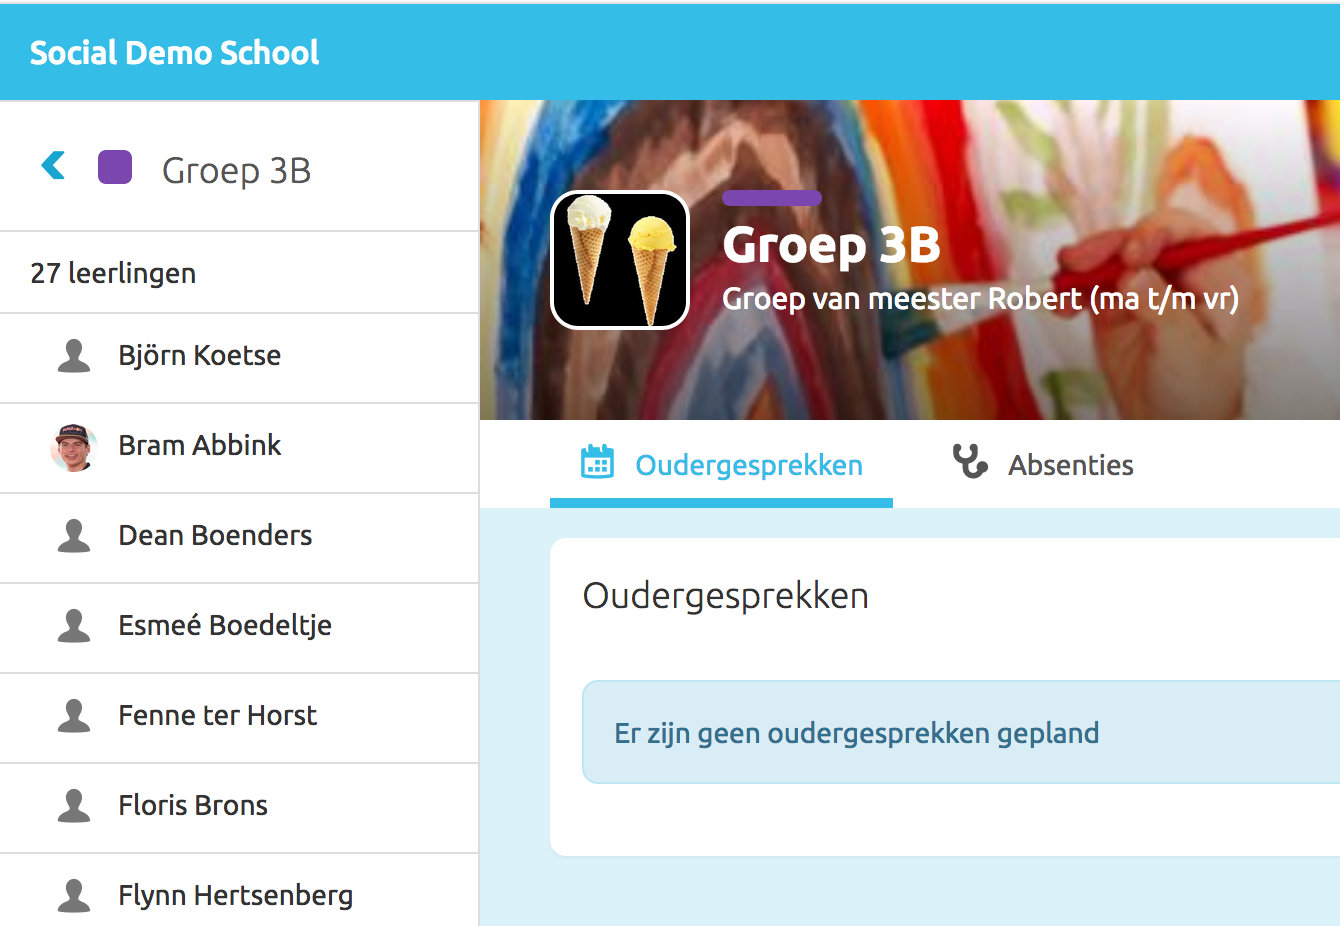Click the Groep 3B sidebar title
The height and width of the screenshot is (926, 1340).
[x=236, y=170]
